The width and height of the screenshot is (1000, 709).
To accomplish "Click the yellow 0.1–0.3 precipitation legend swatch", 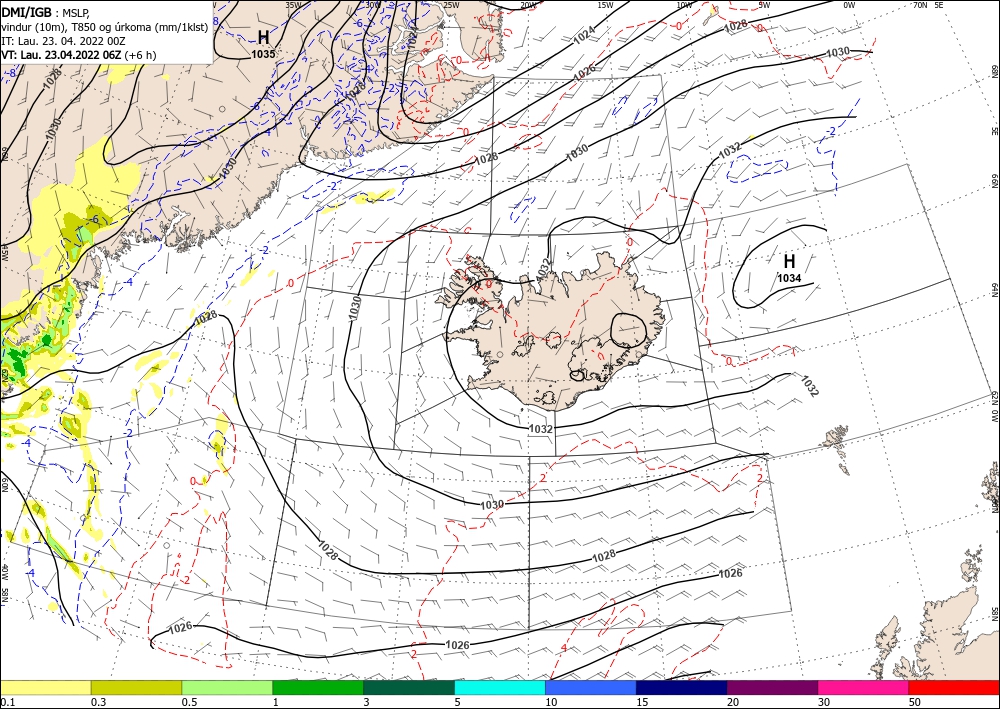I will [x=45, y=687].
